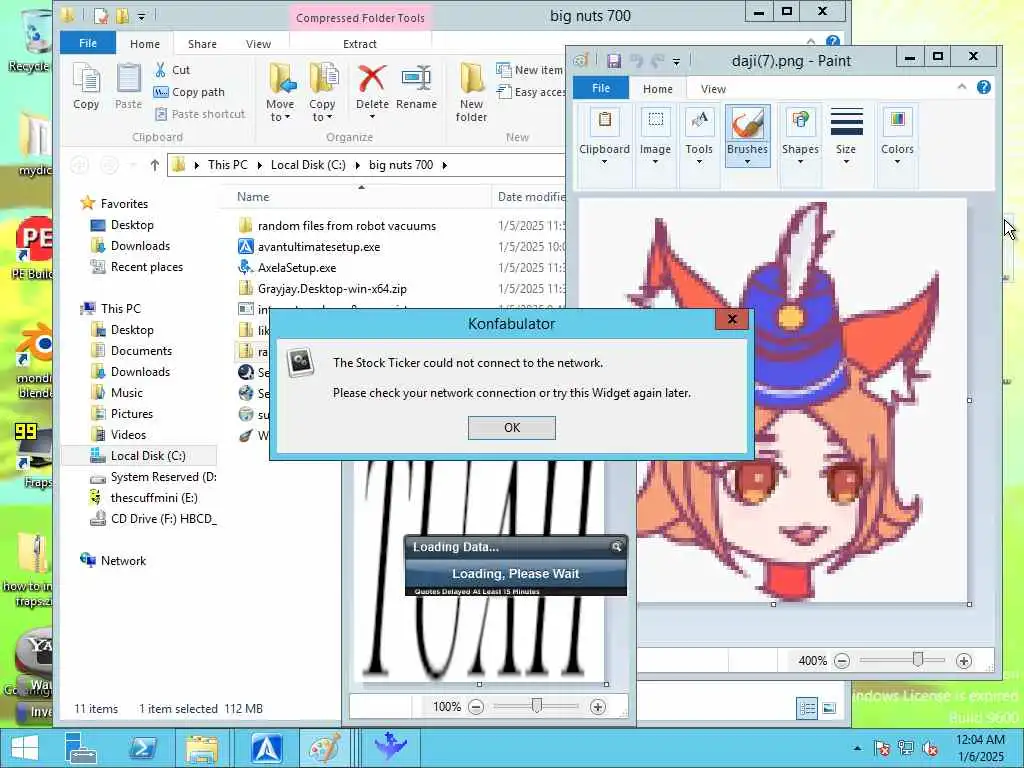Image resolution: width=1024 pixels, height=768 pixels.
Task: Expand the Paint Tools group dropdown
Action: [x=699, y=162]
